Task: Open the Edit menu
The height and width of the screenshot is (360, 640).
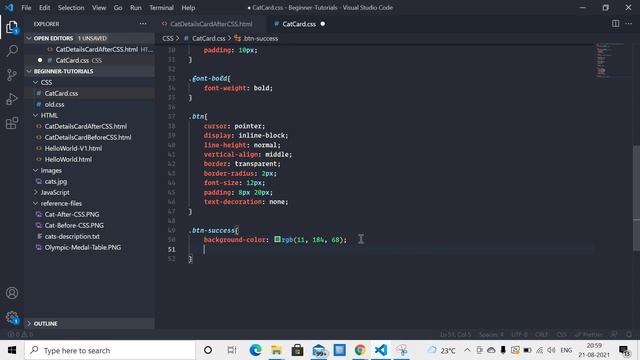Action: point(44,7)
